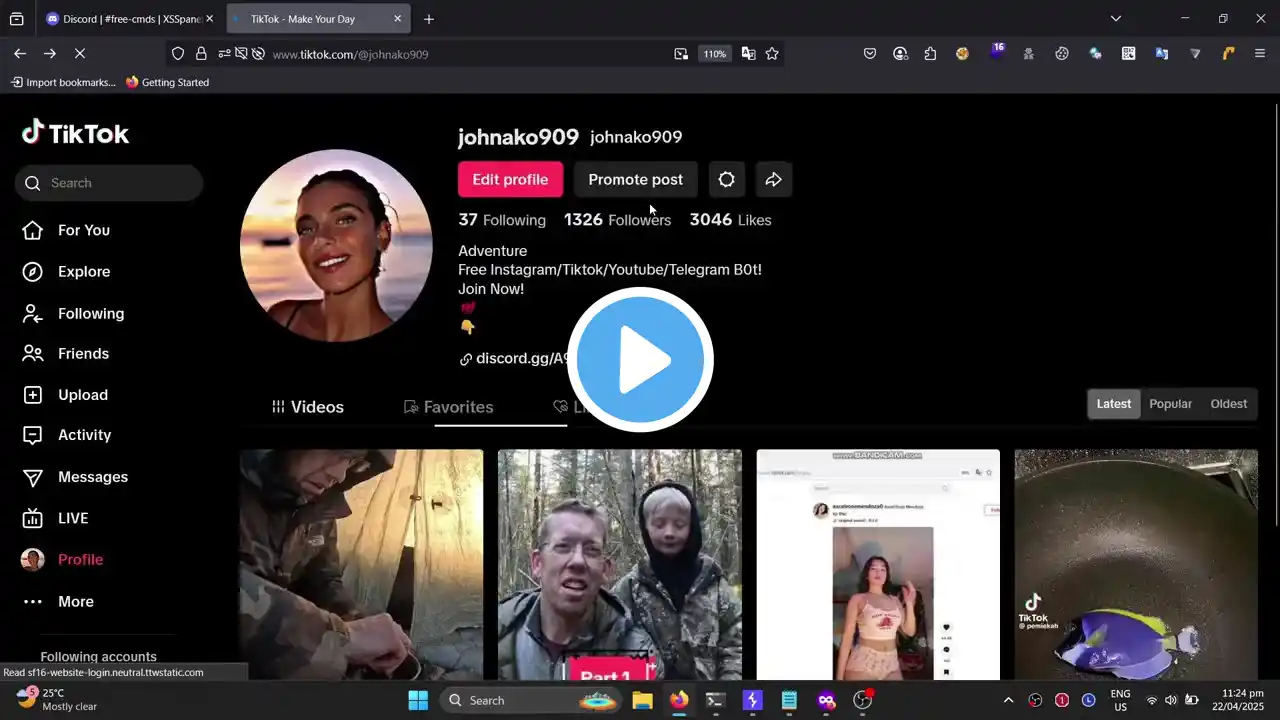Open the tent camping video thumbnail
Viewport: 1280px width, 720px height.
click(x=361, y=565)
